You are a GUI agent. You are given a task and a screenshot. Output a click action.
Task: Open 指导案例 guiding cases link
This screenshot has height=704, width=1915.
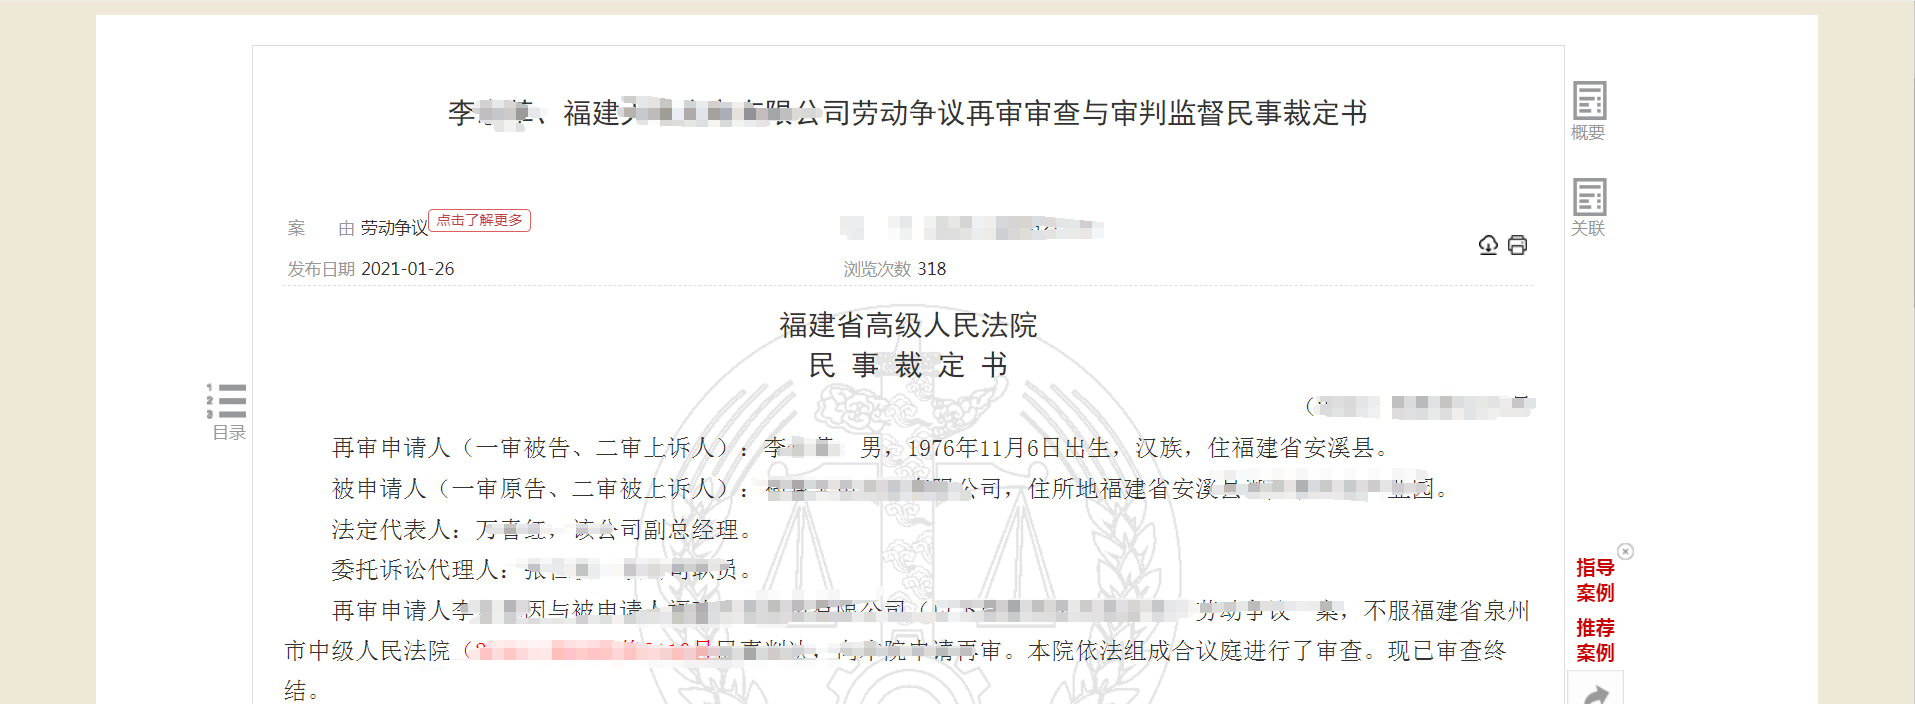1595,580
